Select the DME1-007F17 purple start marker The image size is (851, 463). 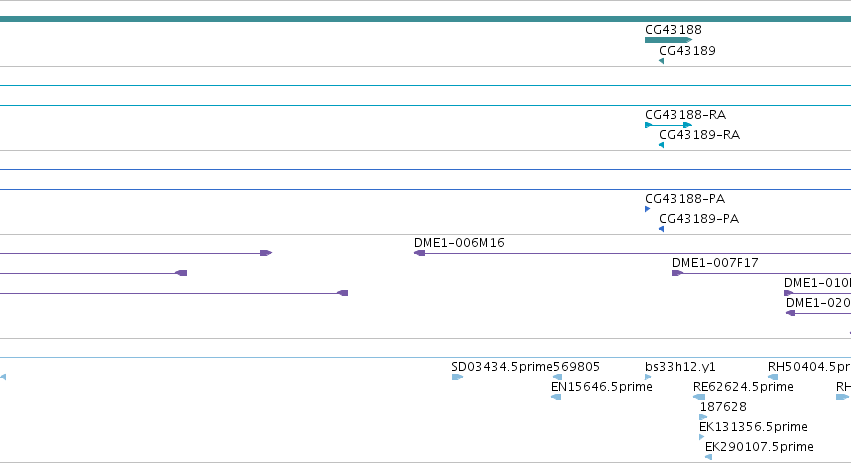[x=677, y=273]
